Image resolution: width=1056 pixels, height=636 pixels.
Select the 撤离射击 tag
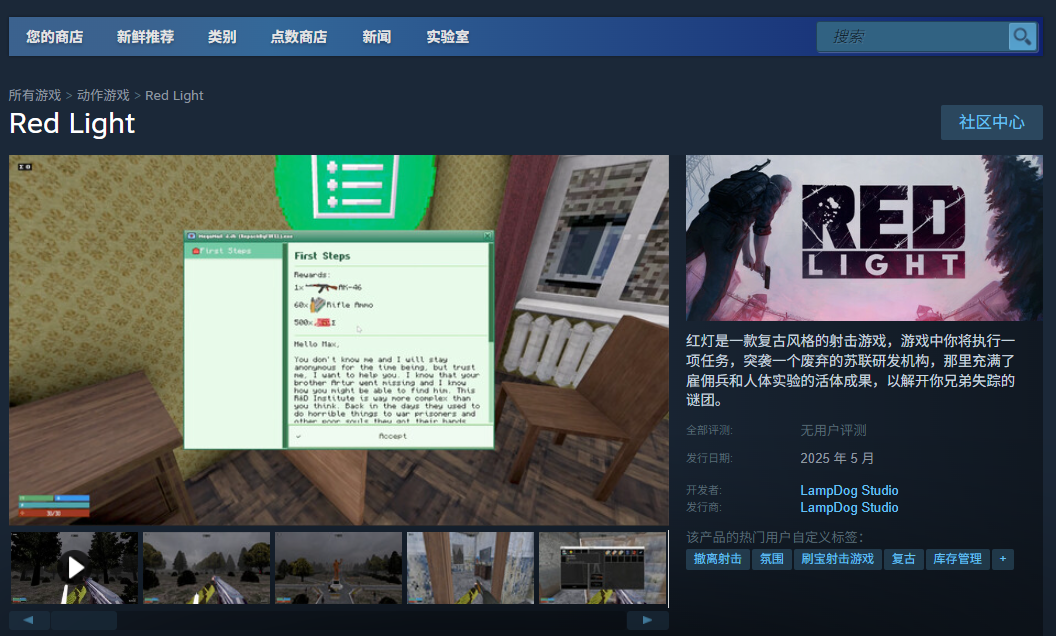click(716, 559)
